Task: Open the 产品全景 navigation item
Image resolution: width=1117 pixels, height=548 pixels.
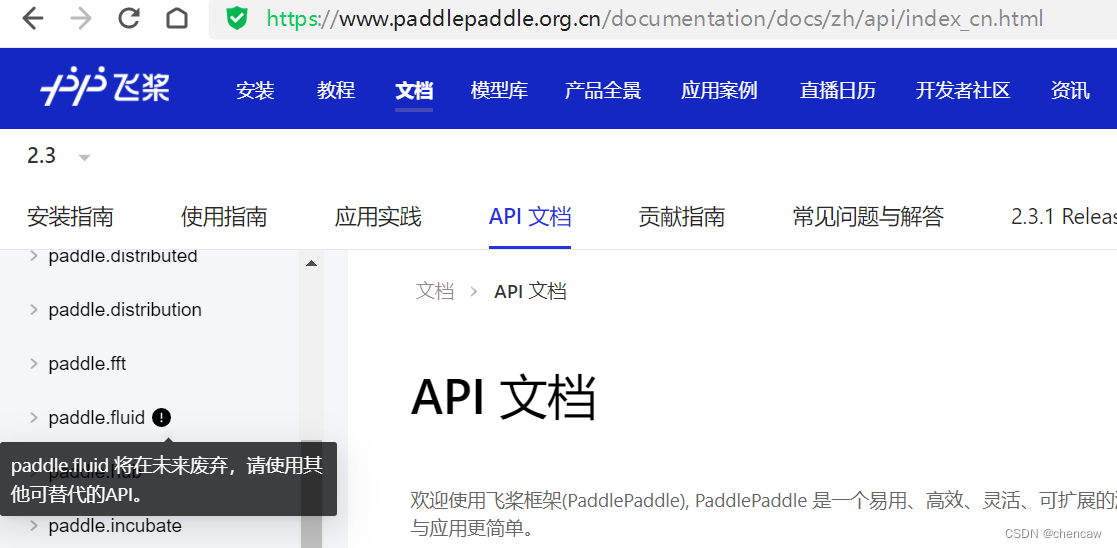Action: 603,91
